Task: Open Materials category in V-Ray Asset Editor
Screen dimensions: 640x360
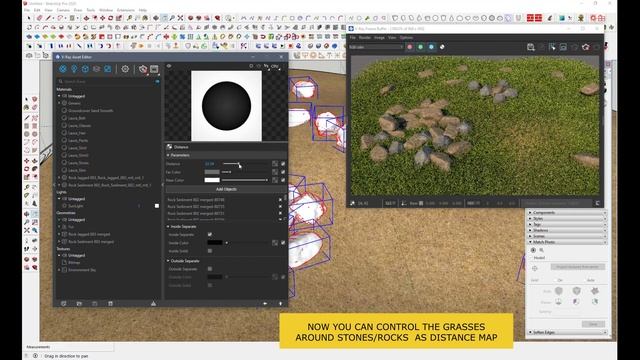Action: (63, 69)
